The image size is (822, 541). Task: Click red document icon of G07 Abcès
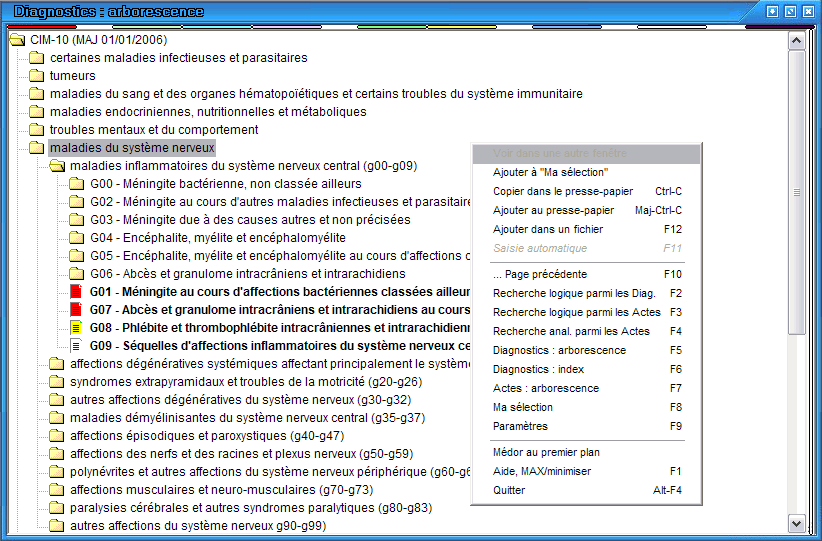pos(77,309)
